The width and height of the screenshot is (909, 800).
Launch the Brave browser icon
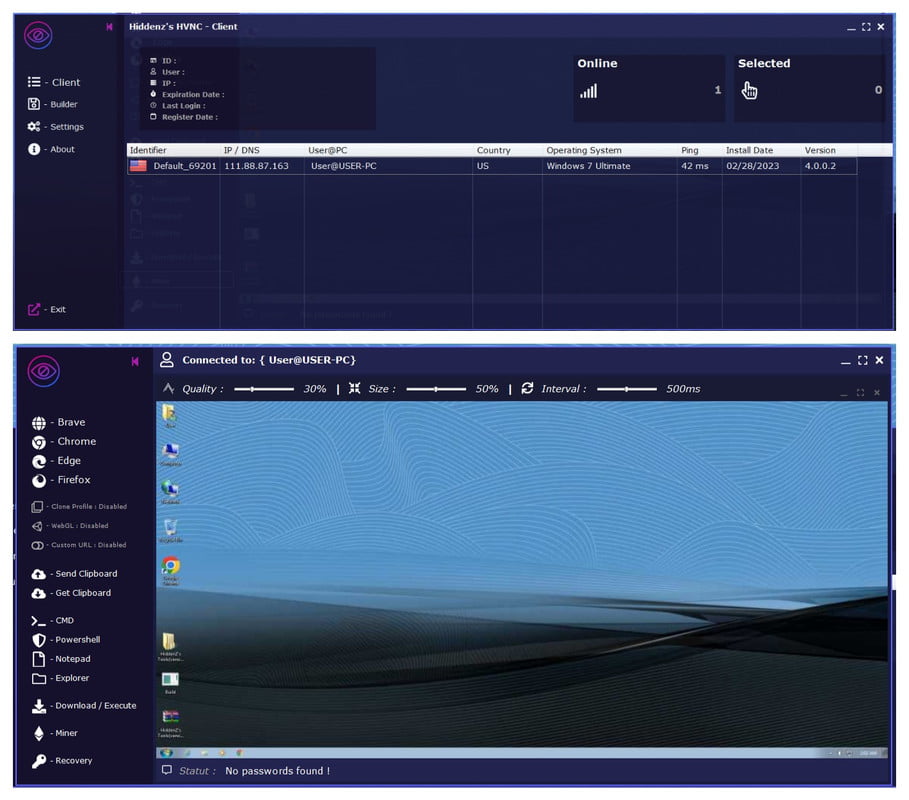coord(39,423)
